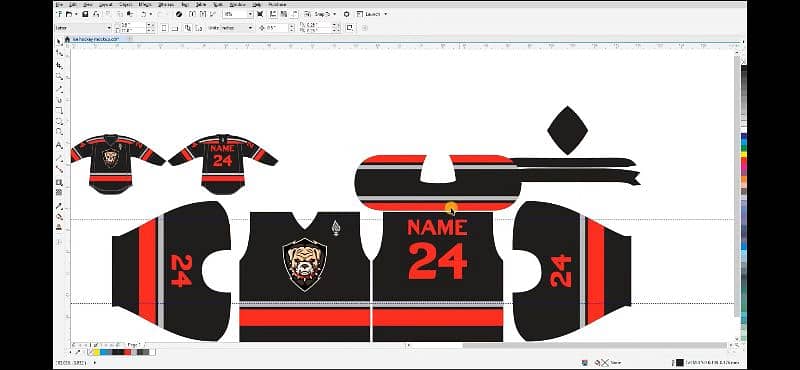Select the Drop Shadow tool
Screen dimensions: 800x370
(59, 182)
